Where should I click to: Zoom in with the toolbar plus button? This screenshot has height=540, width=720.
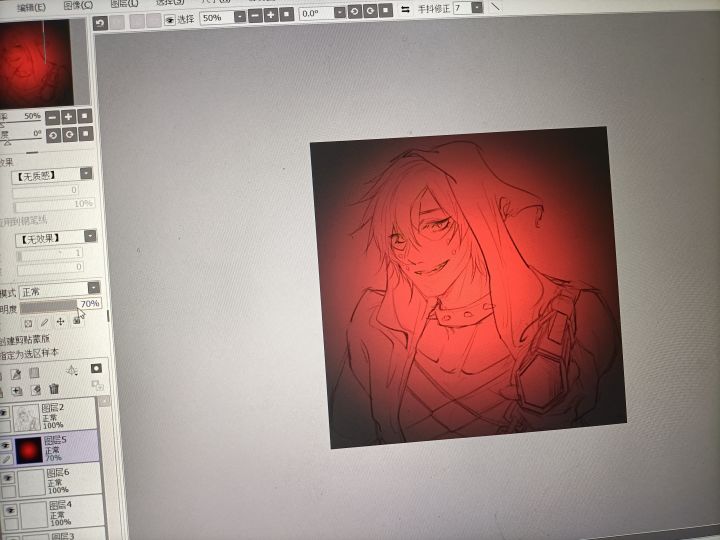tap(271, 15)
